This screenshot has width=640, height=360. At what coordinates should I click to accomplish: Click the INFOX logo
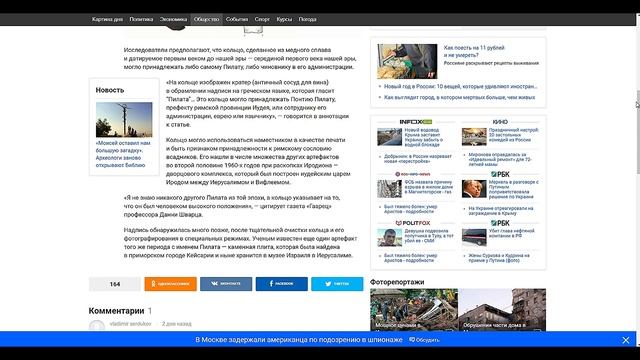pos(416,122)
